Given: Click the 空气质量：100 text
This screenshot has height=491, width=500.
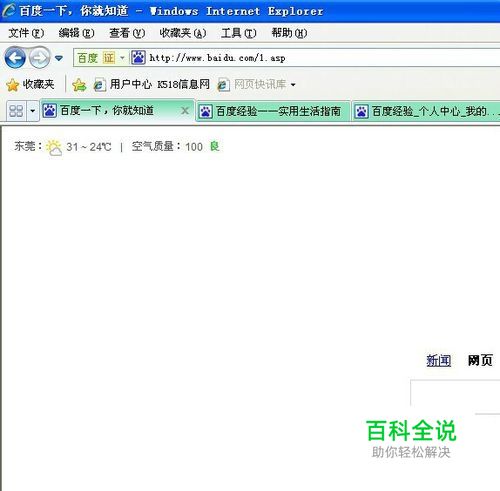Looking at the screenshot, I should [x=167, y=146].
